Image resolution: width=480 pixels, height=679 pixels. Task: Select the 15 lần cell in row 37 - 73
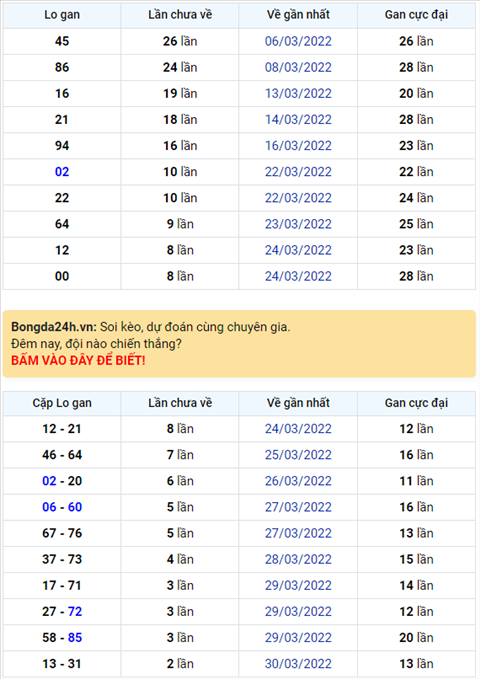[x=416, y=559]
